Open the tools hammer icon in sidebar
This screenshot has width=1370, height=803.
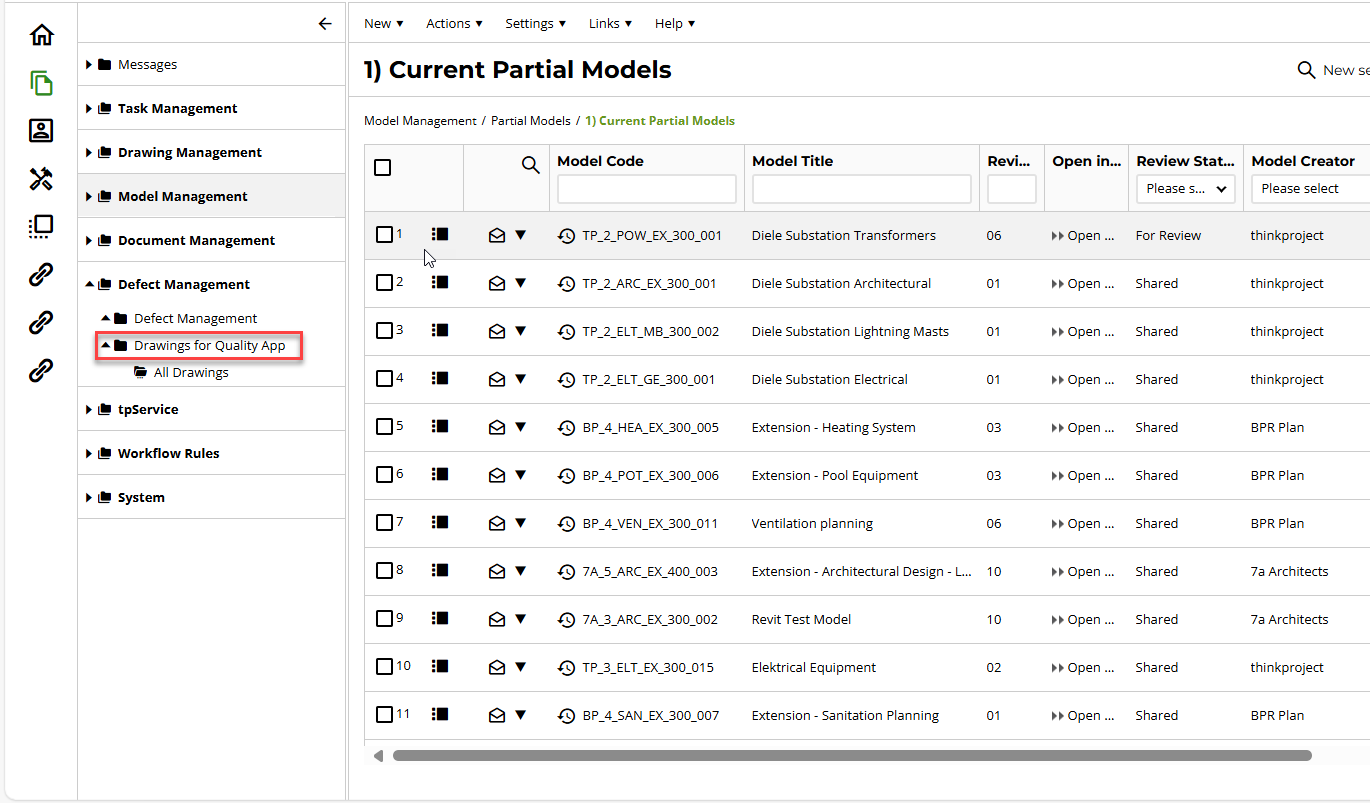click(41, 179)
